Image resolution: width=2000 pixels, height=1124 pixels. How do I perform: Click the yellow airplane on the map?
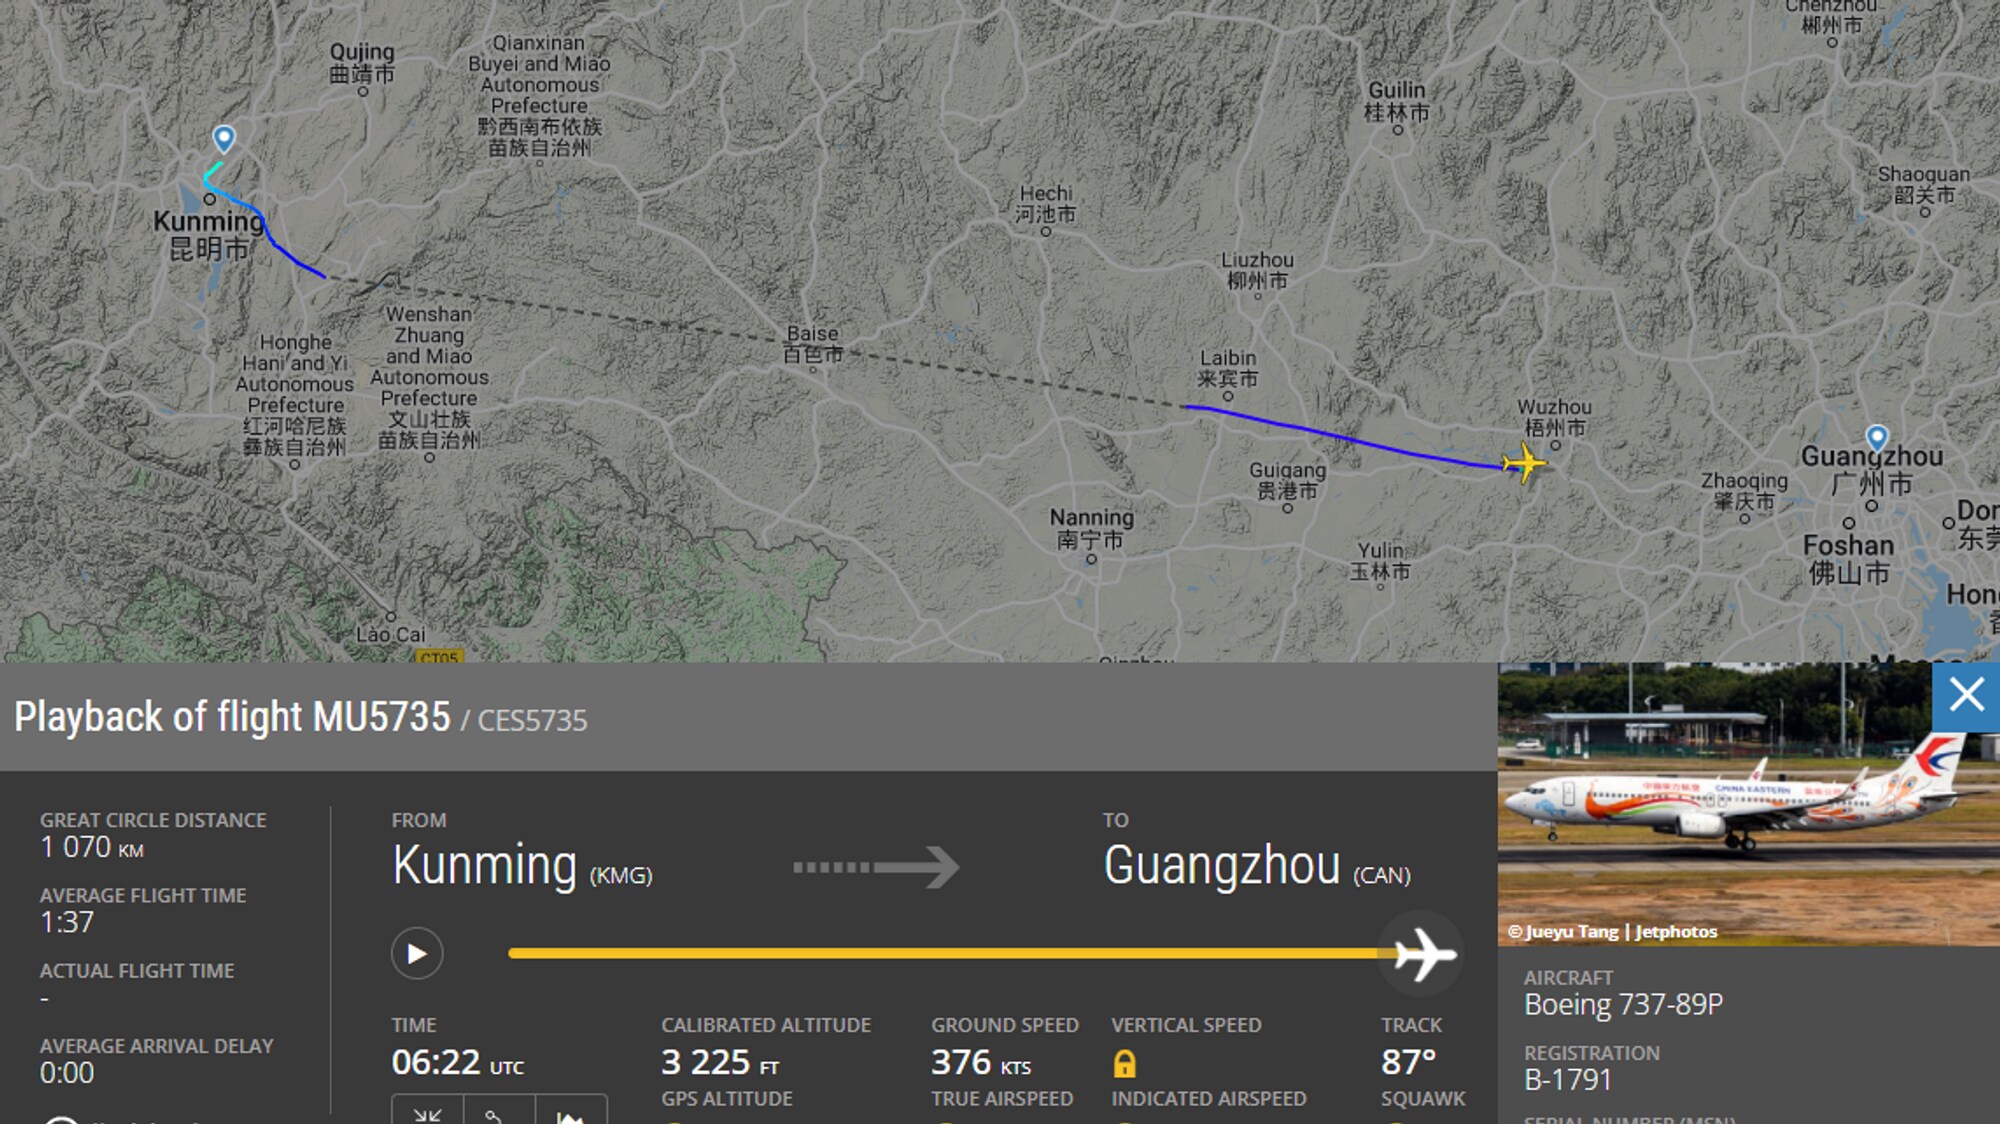tap(1524, 463)
